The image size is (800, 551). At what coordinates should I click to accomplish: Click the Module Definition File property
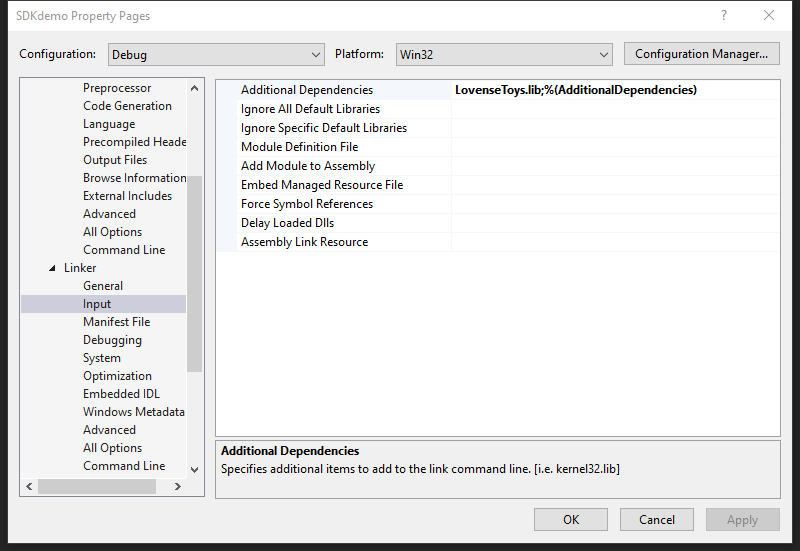click(x=299, y=147)
